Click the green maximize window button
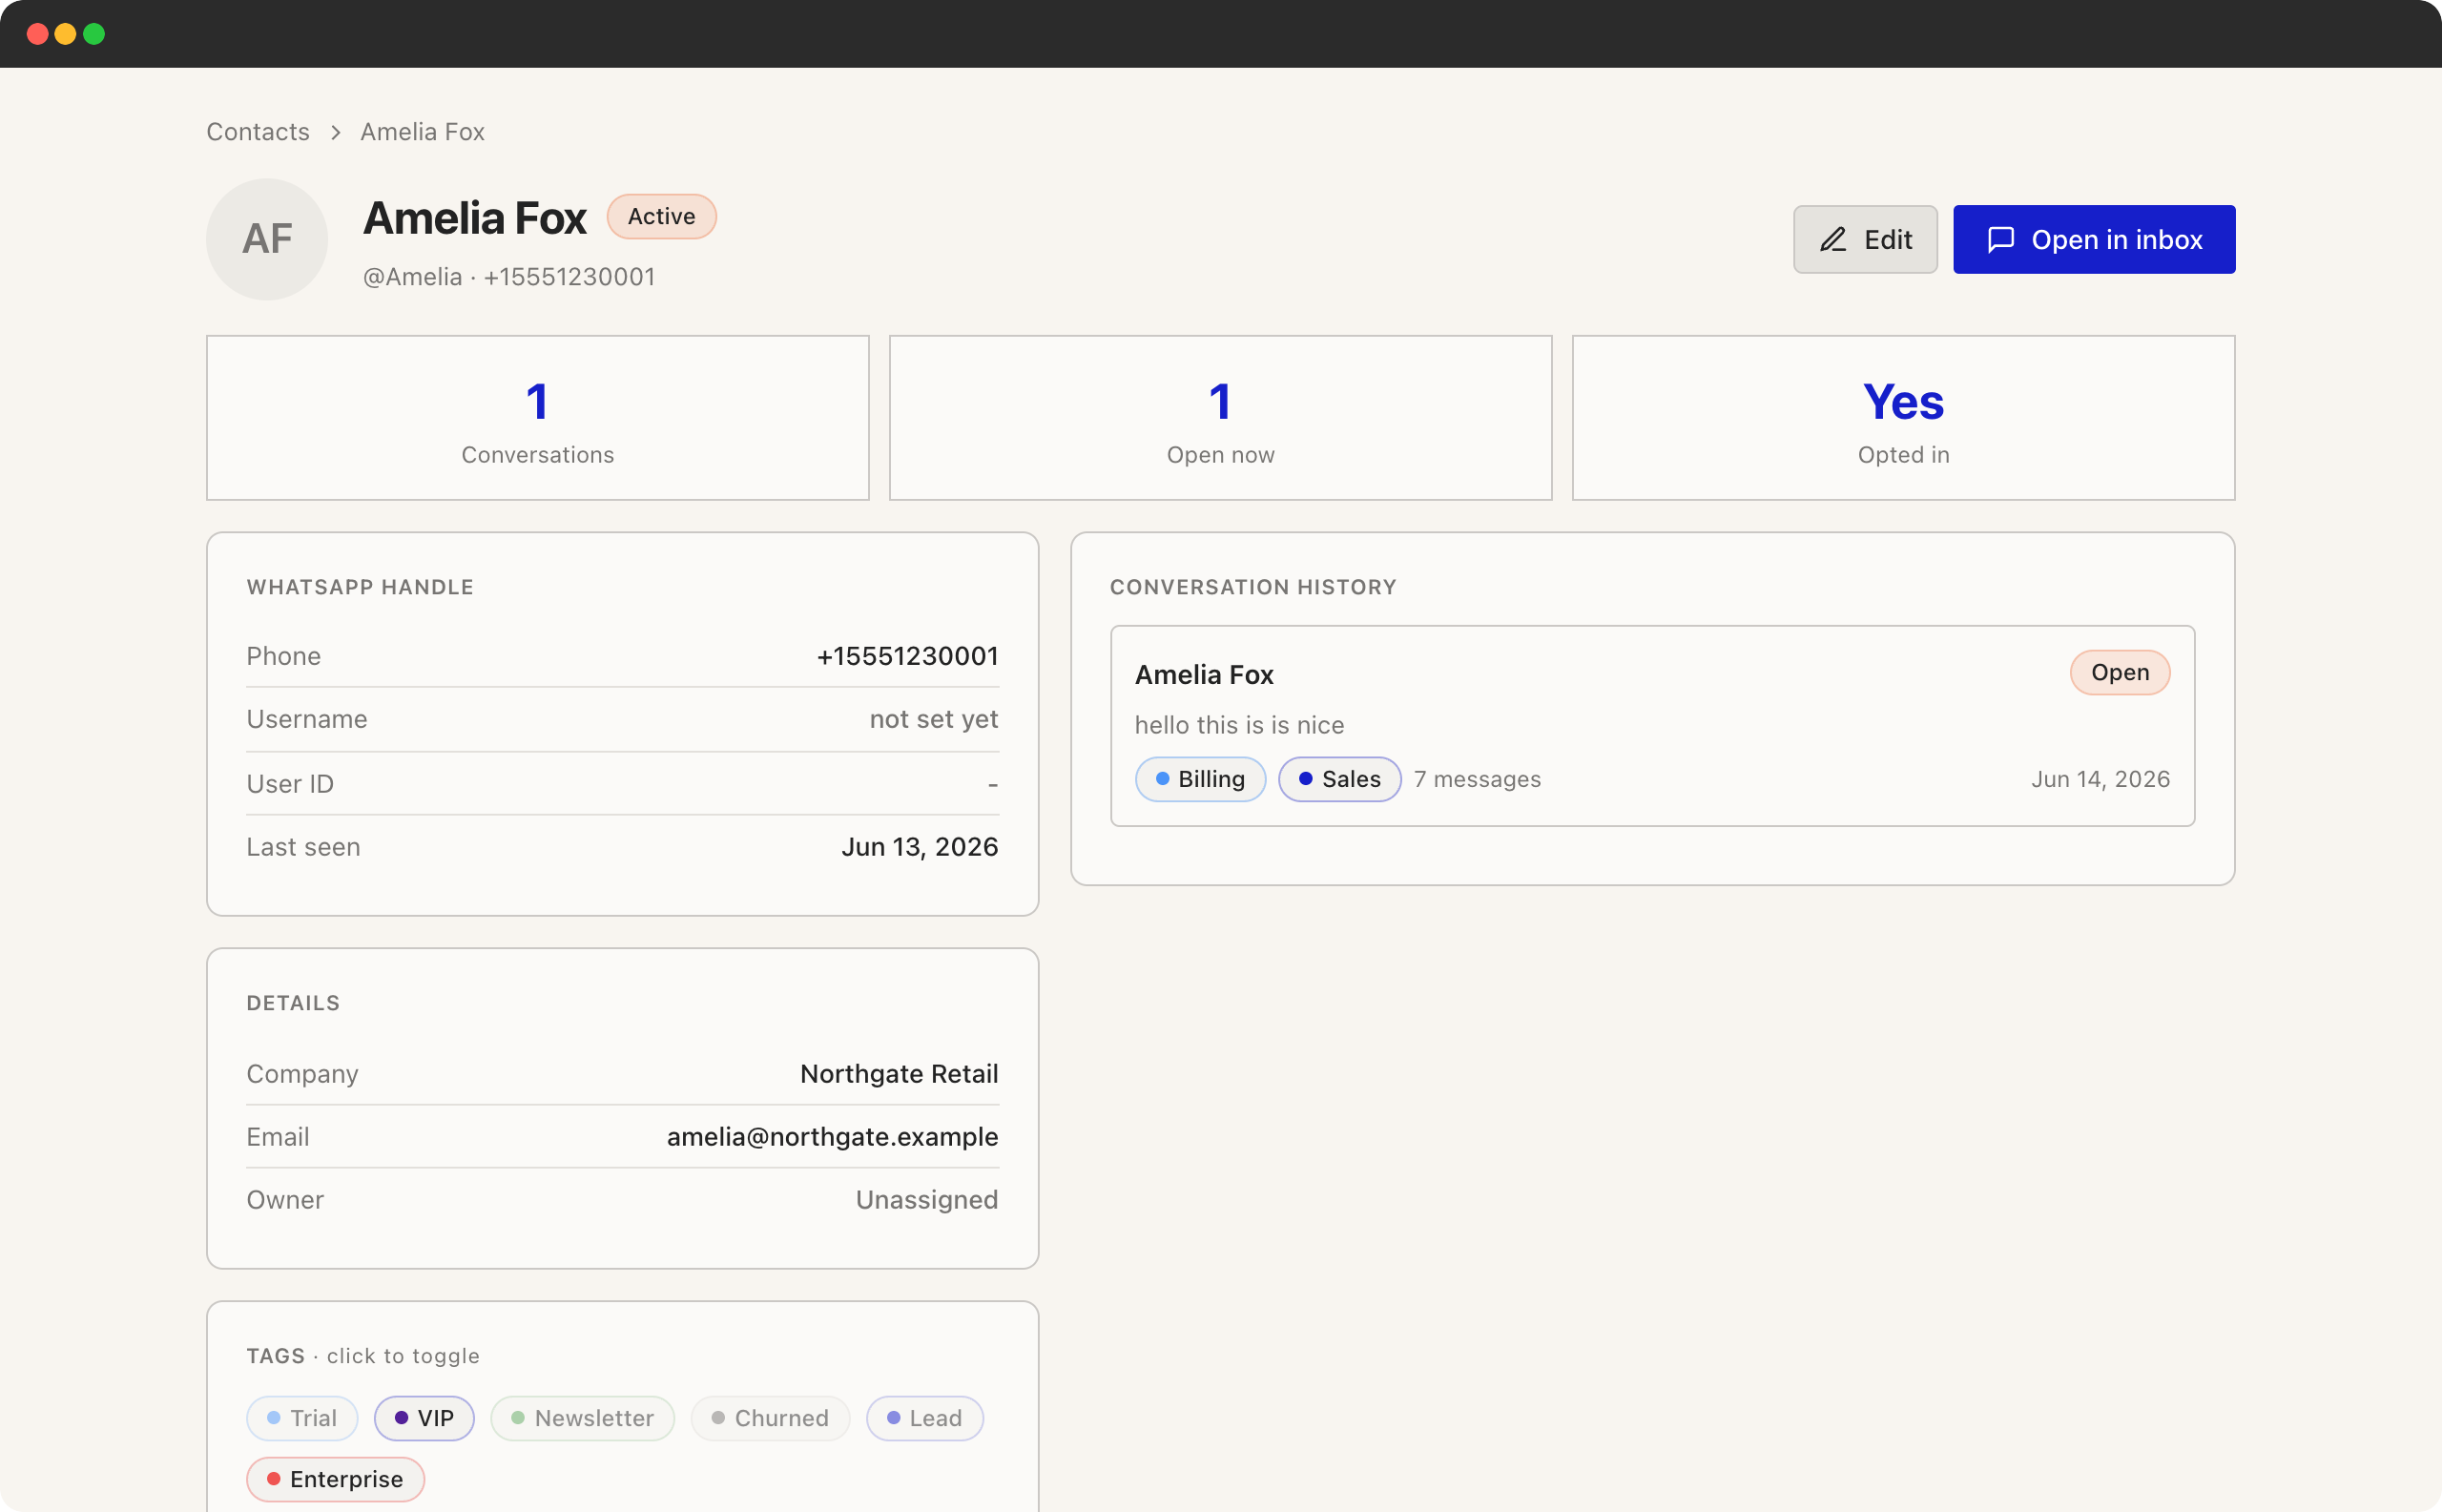 [x=94, y=34]
